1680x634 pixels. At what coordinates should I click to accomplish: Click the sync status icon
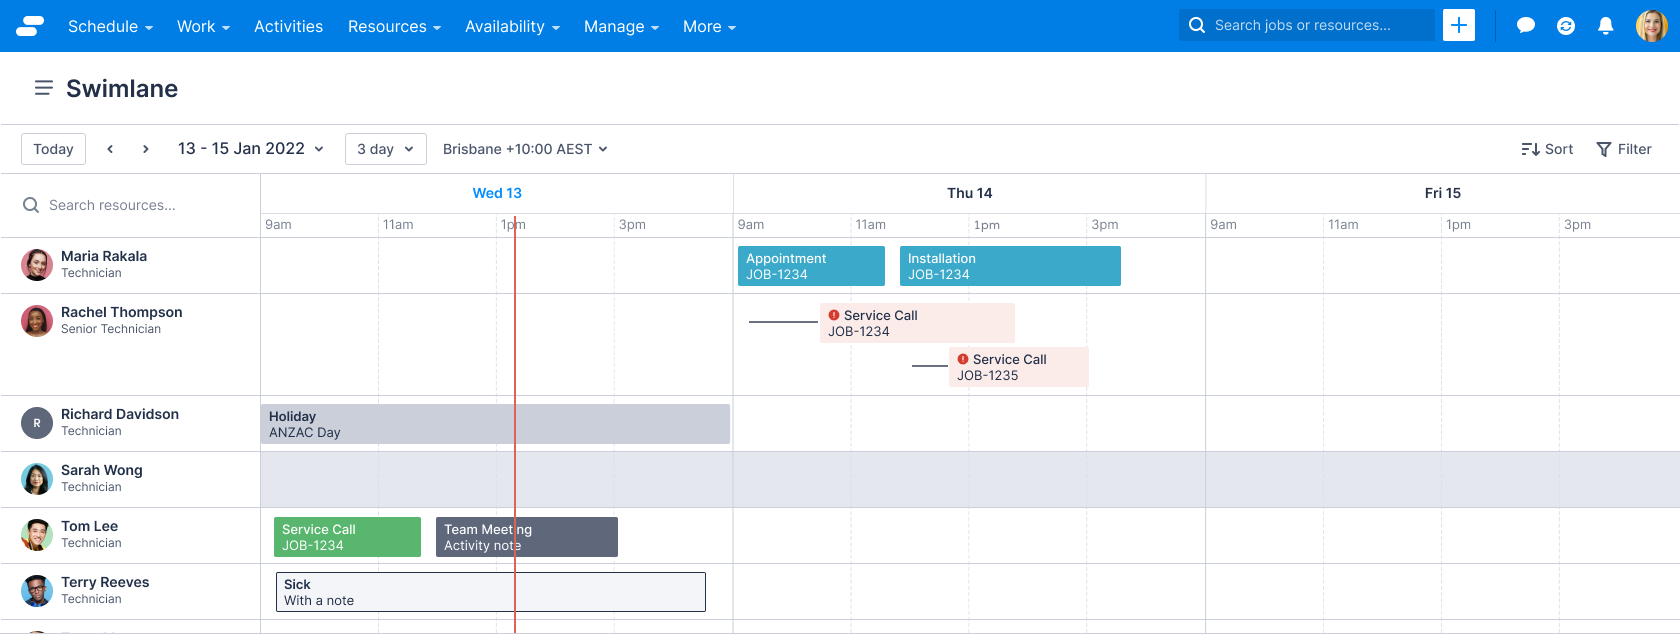click(x=1566, y=26)
